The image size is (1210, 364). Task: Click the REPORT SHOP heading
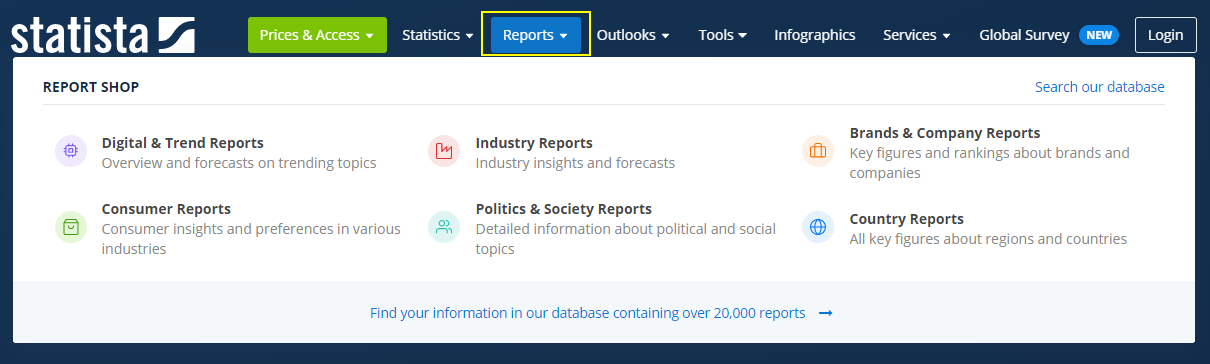point(91,87)
